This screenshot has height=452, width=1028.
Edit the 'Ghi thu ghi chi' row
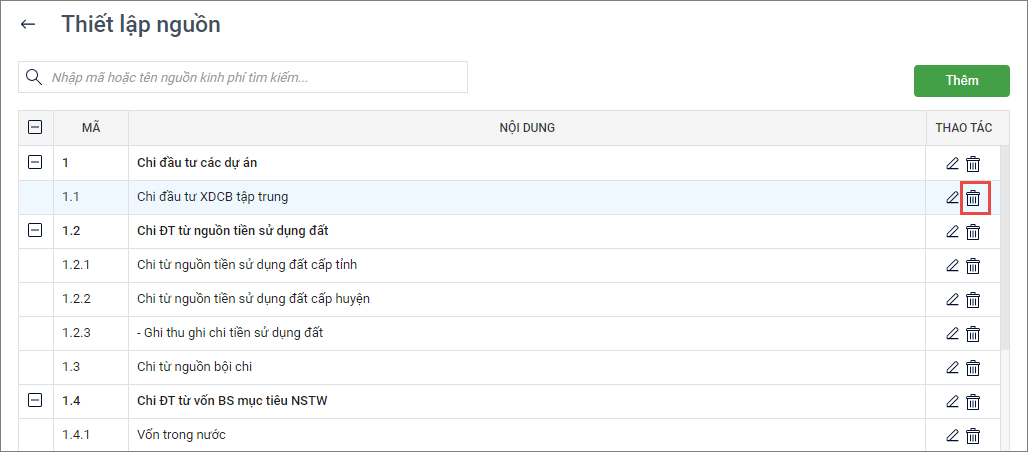click(952, 333)
